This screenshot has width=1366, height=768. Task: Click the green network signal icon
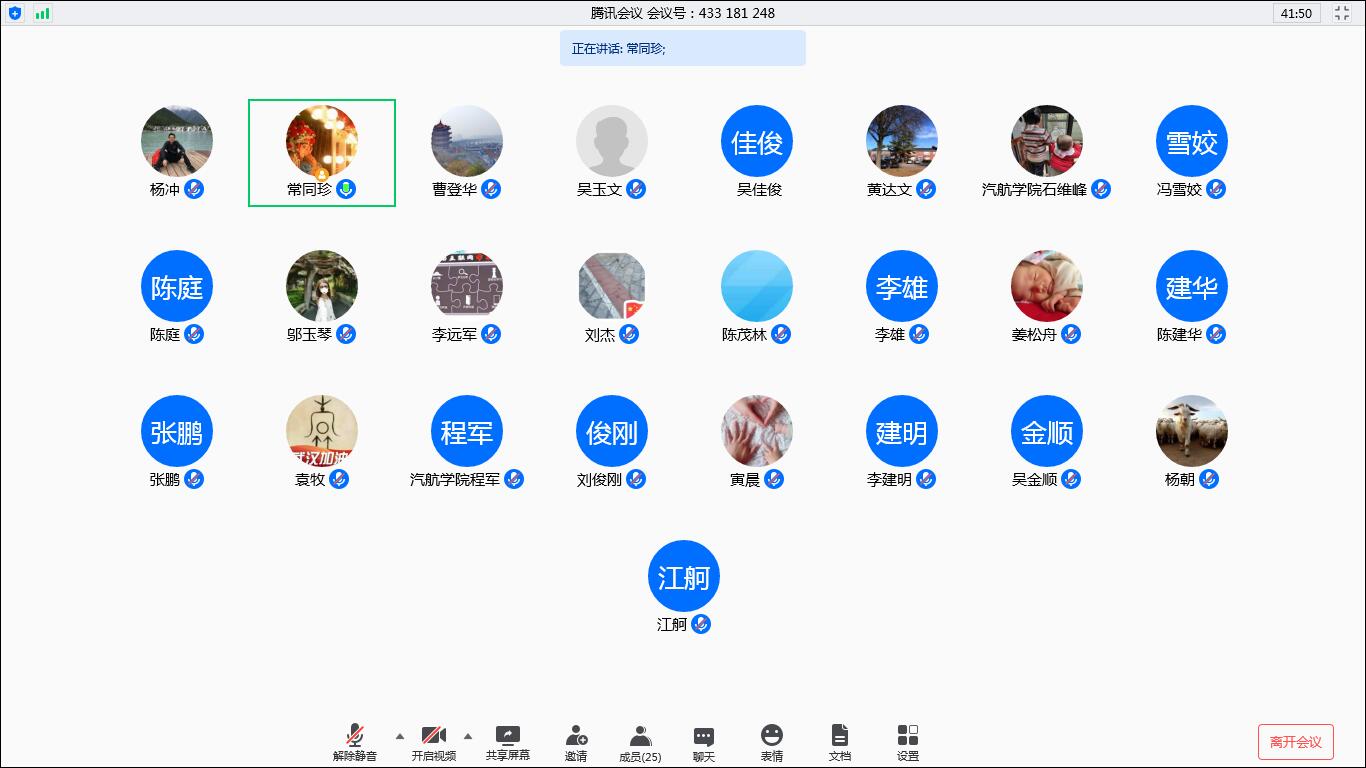42,13
